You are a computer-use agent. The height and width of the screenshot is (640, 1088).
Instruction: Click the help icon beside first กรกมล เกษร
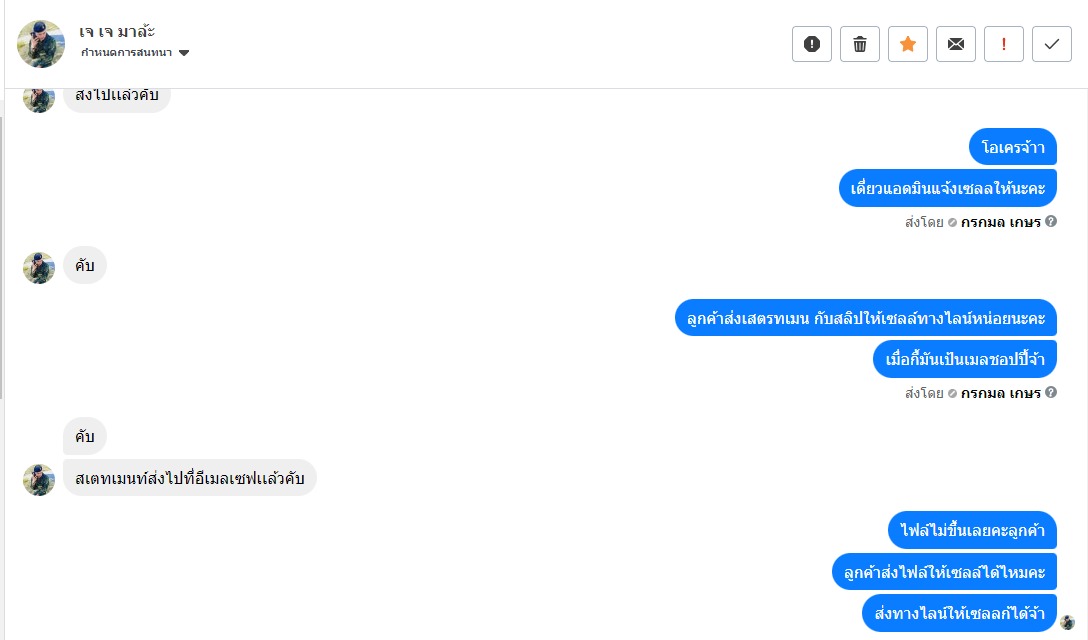(x=1051, y=221)
